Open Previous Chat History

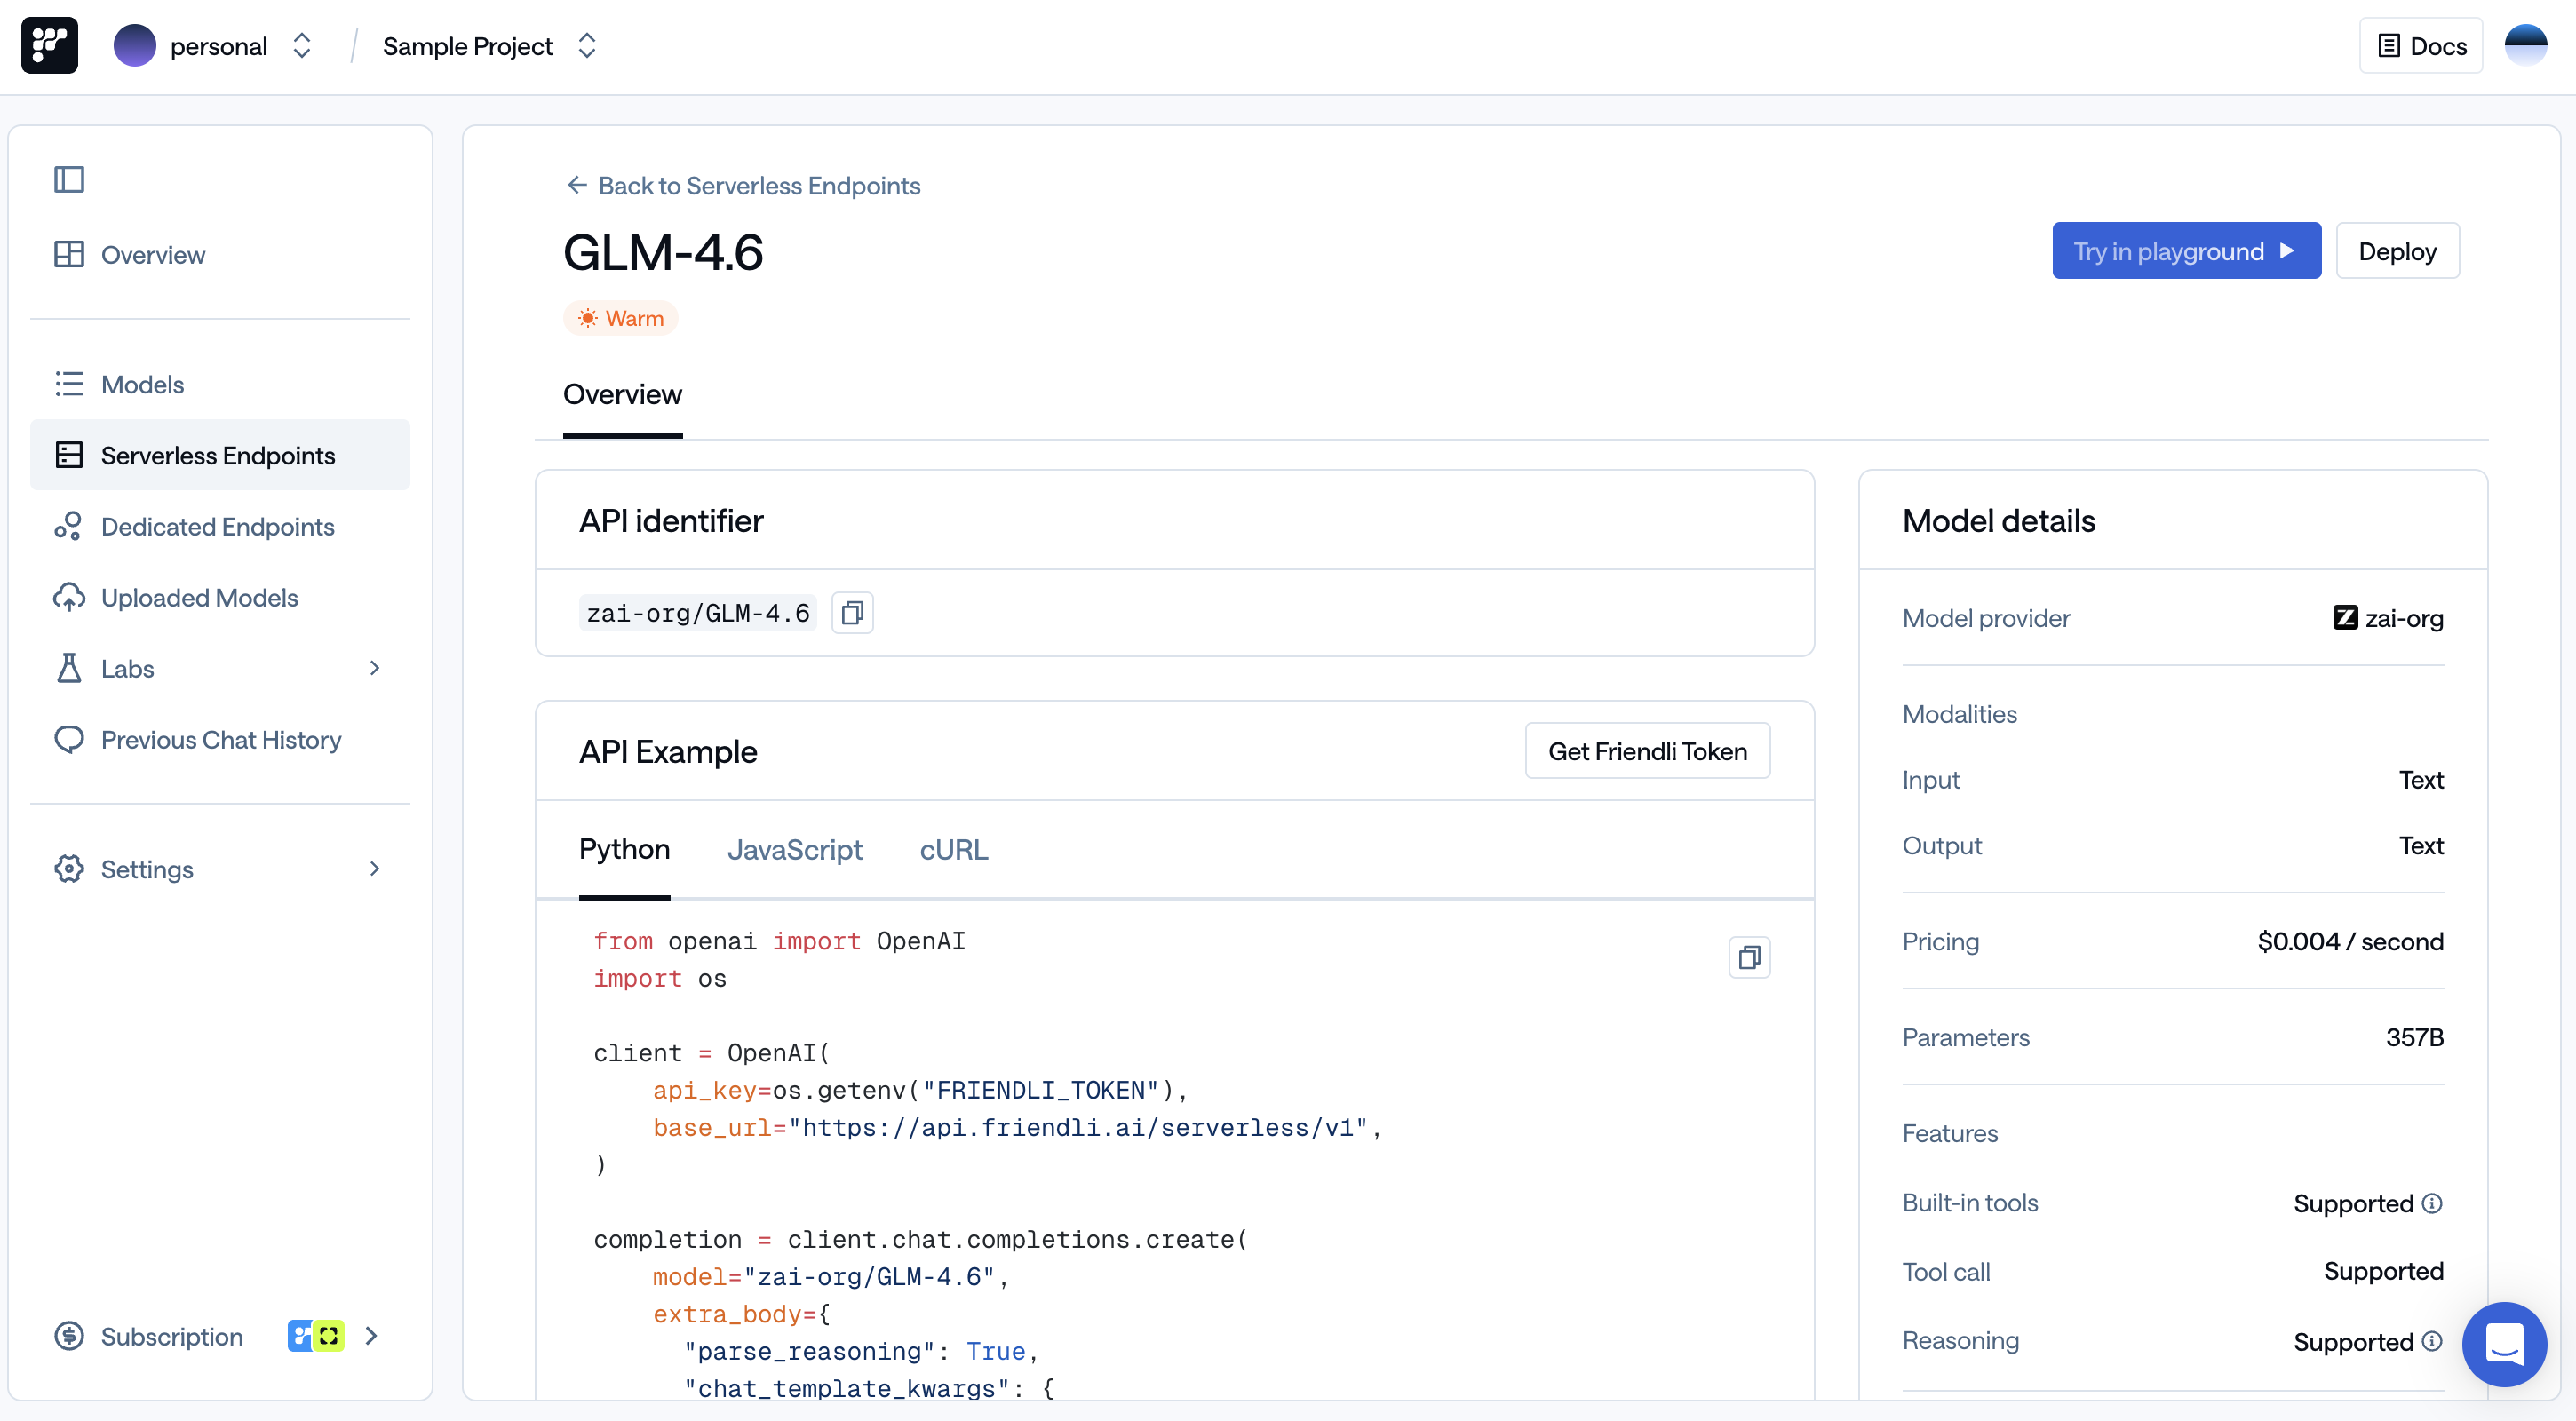click(222, 739)
